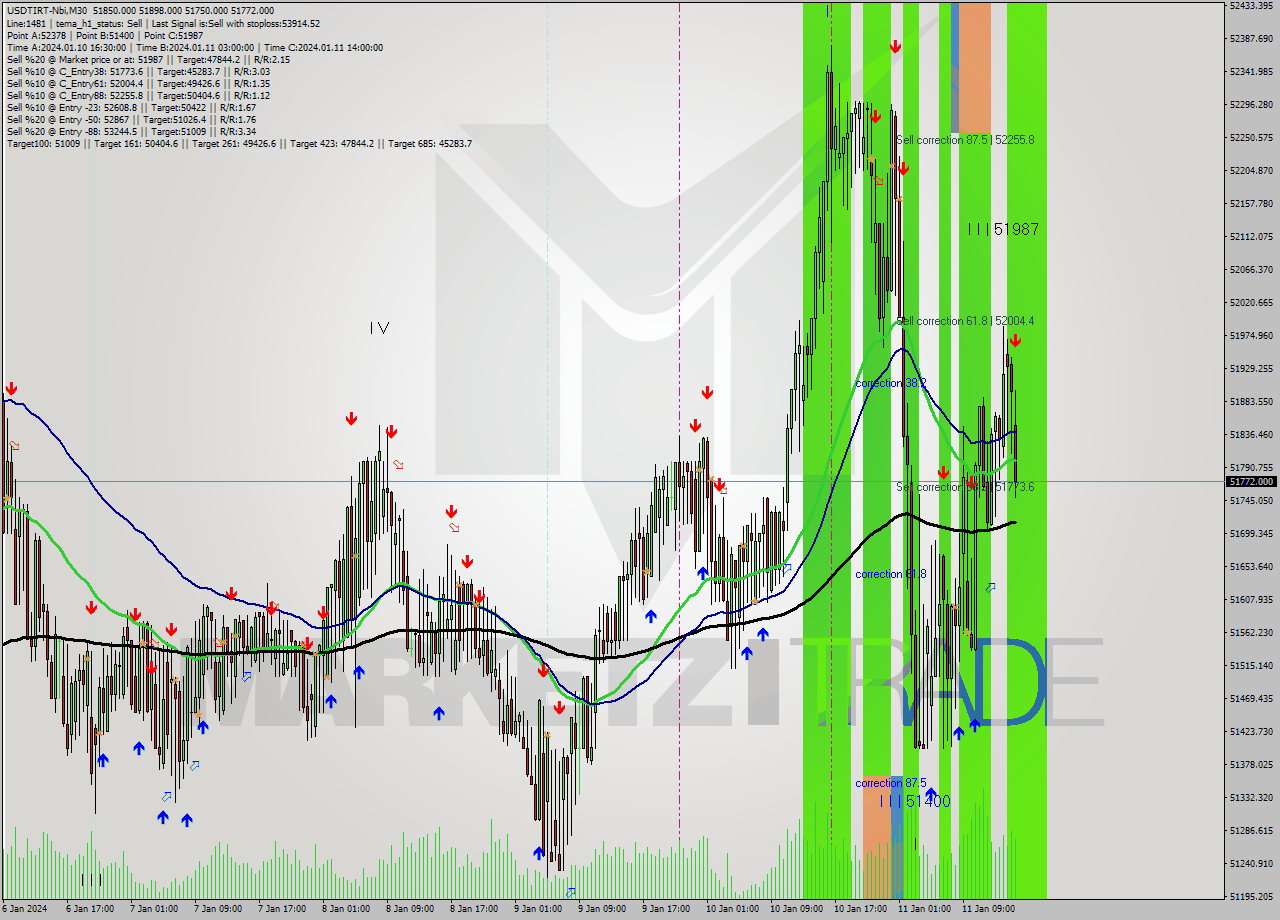
Task: Select the blue 'correction 87.5' label
Action: click(x=890, y=783)
